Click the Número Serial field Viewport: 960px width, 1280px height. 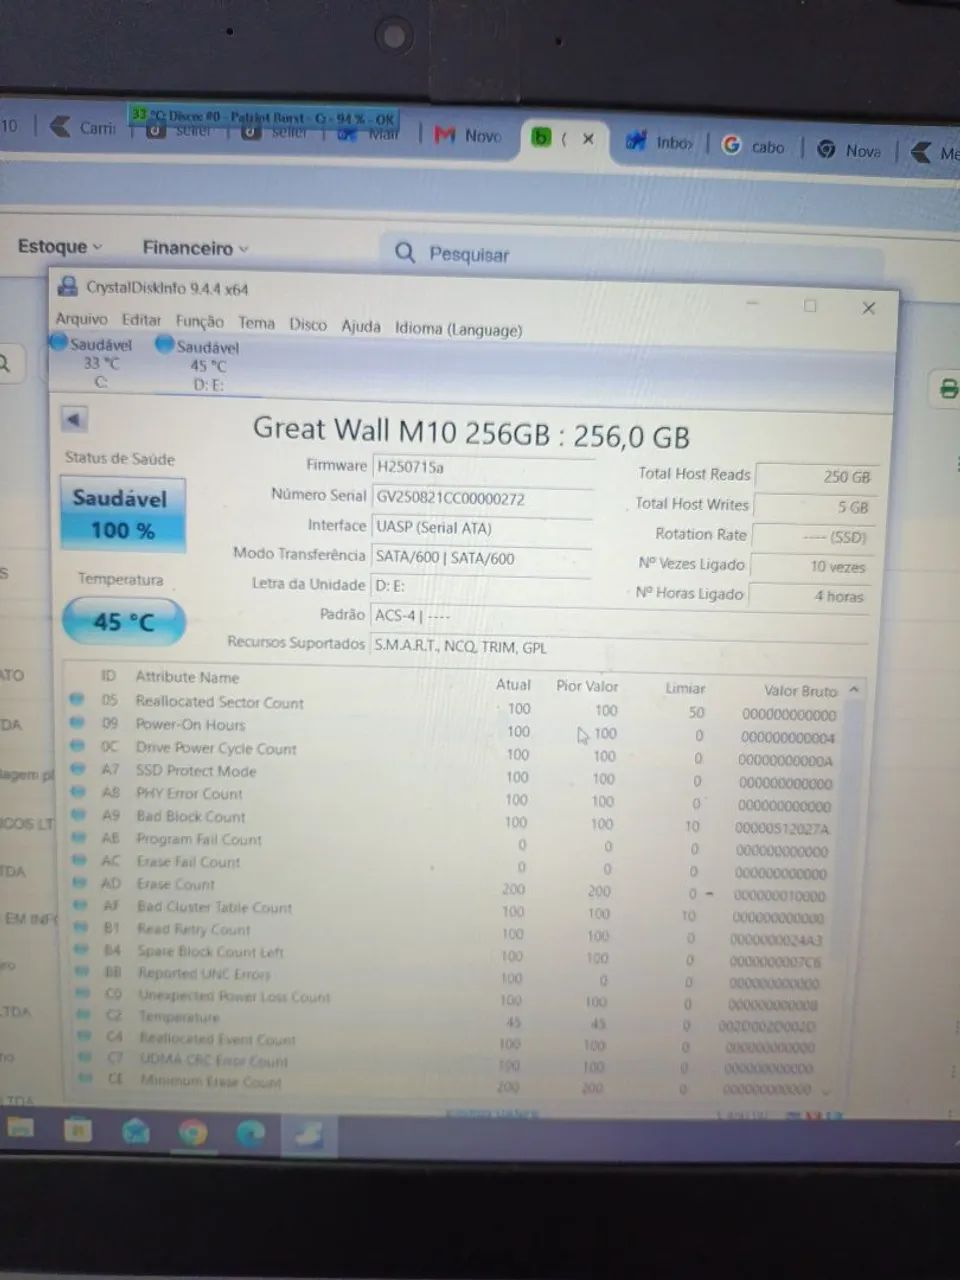pyautogui.click(x=483, y=498)
